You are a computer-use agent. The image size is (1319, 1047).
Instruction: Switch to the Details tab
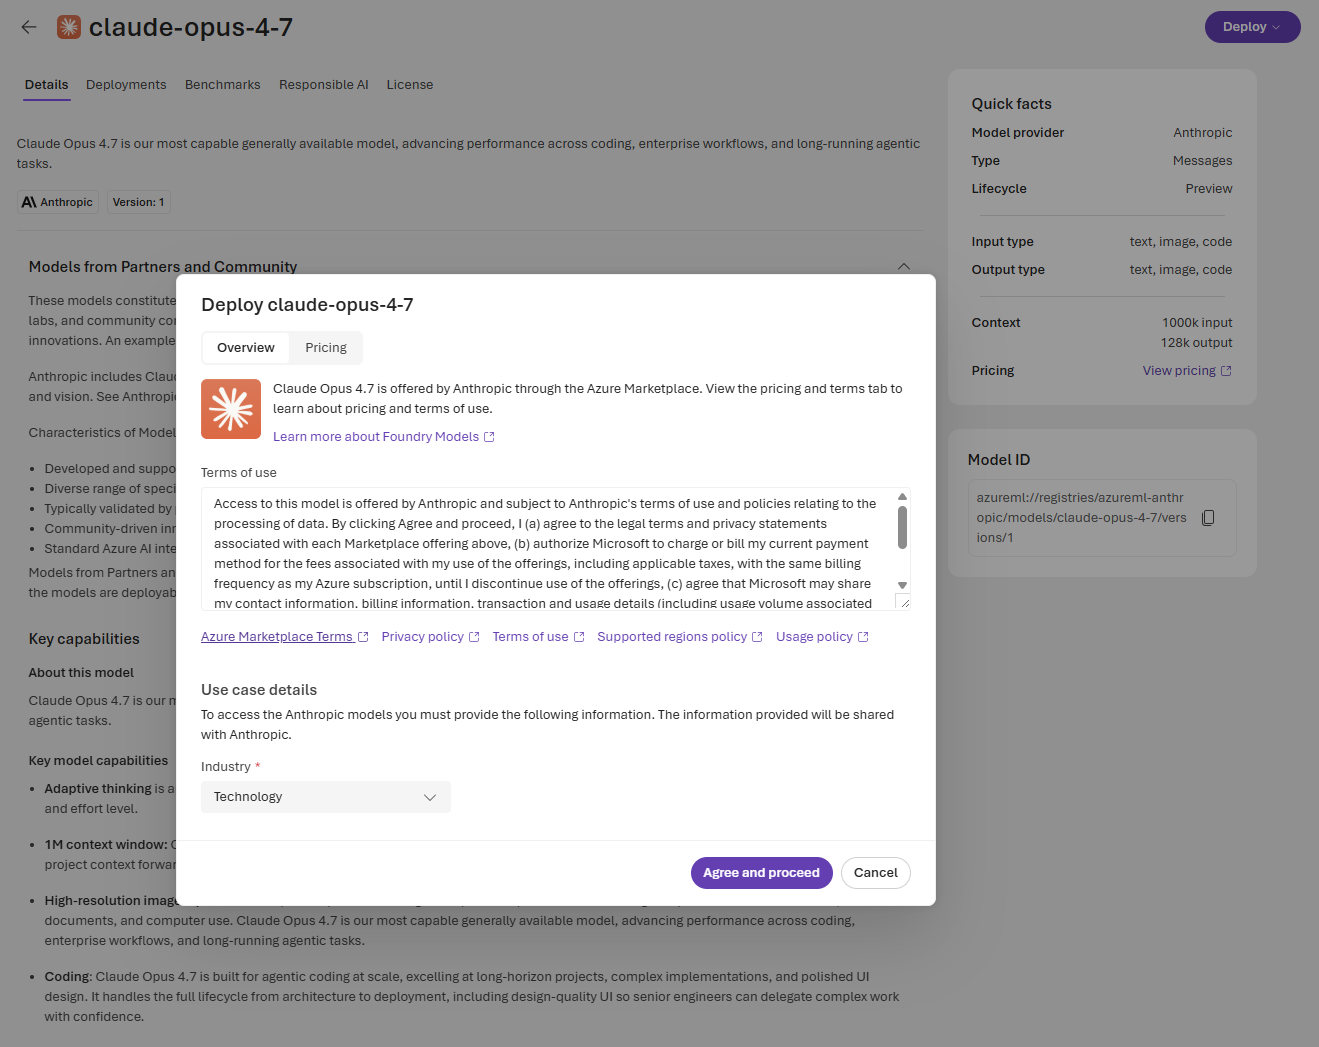47,85
